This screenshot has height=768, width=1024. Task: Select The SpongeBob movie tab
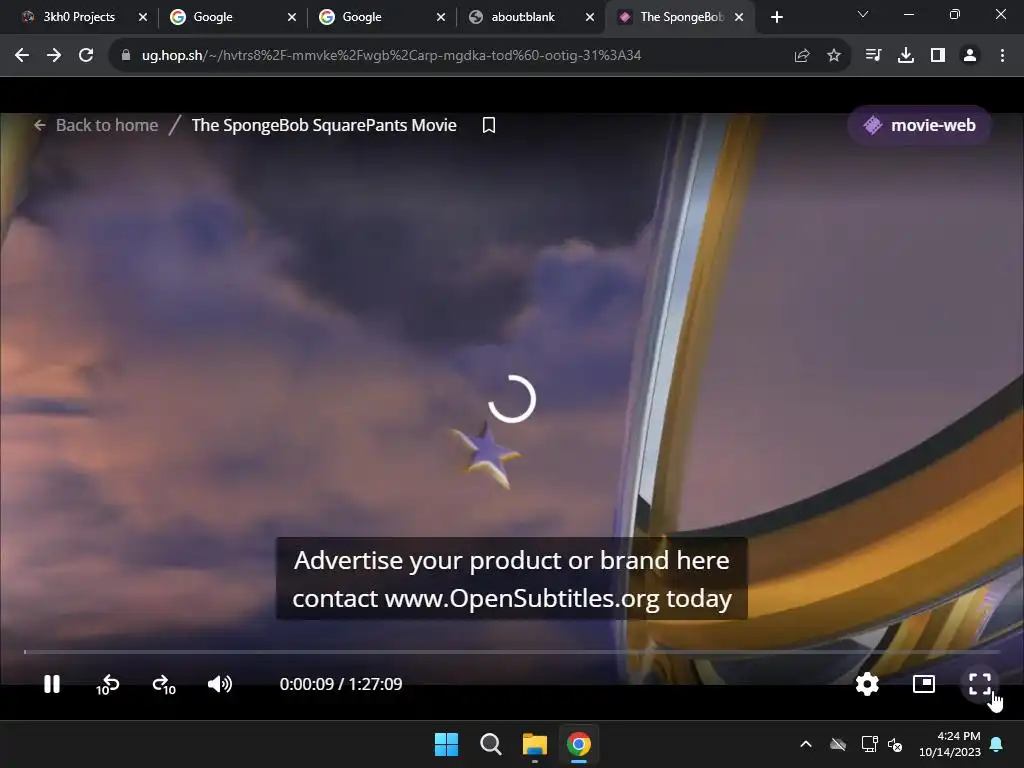pos(682,17)
